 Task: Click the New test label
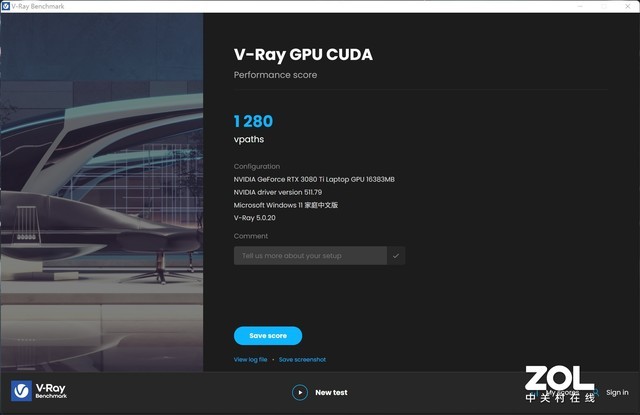(331, 393)
